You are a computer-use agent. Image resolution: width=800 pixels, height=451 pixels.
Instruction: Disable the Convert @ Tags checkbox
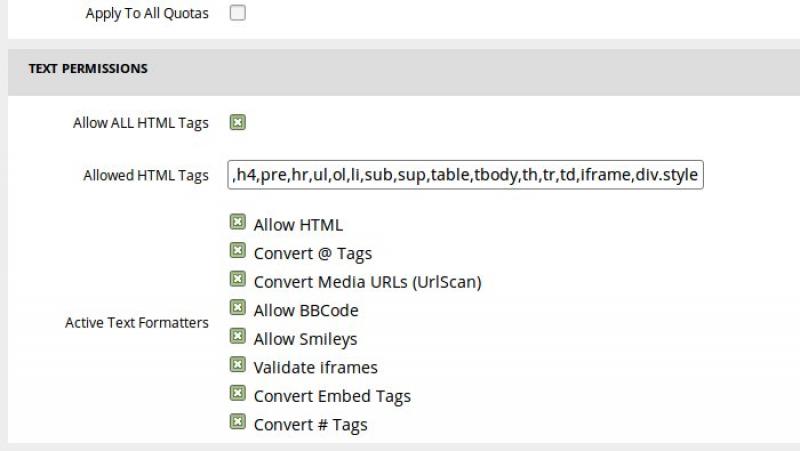point(238,251)
